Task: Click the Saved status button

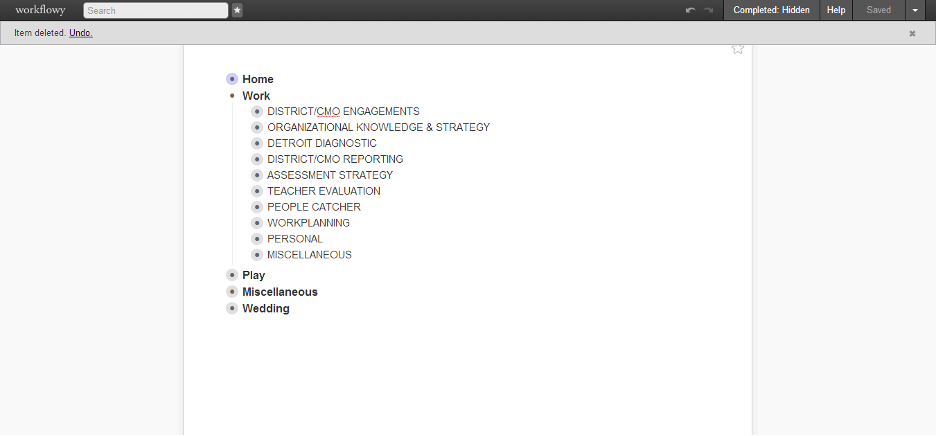Action: tap(878, 10)
